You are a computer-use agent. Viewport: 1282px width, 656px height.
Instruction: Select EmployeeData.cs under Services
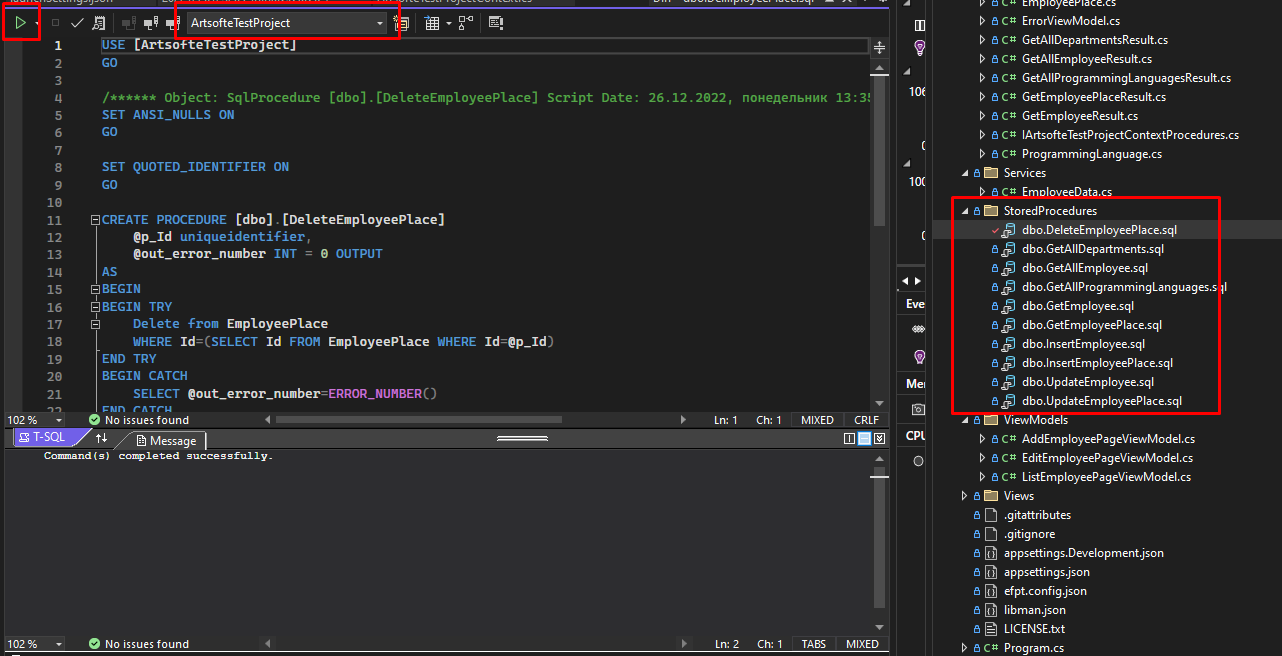pos(1067,192)
